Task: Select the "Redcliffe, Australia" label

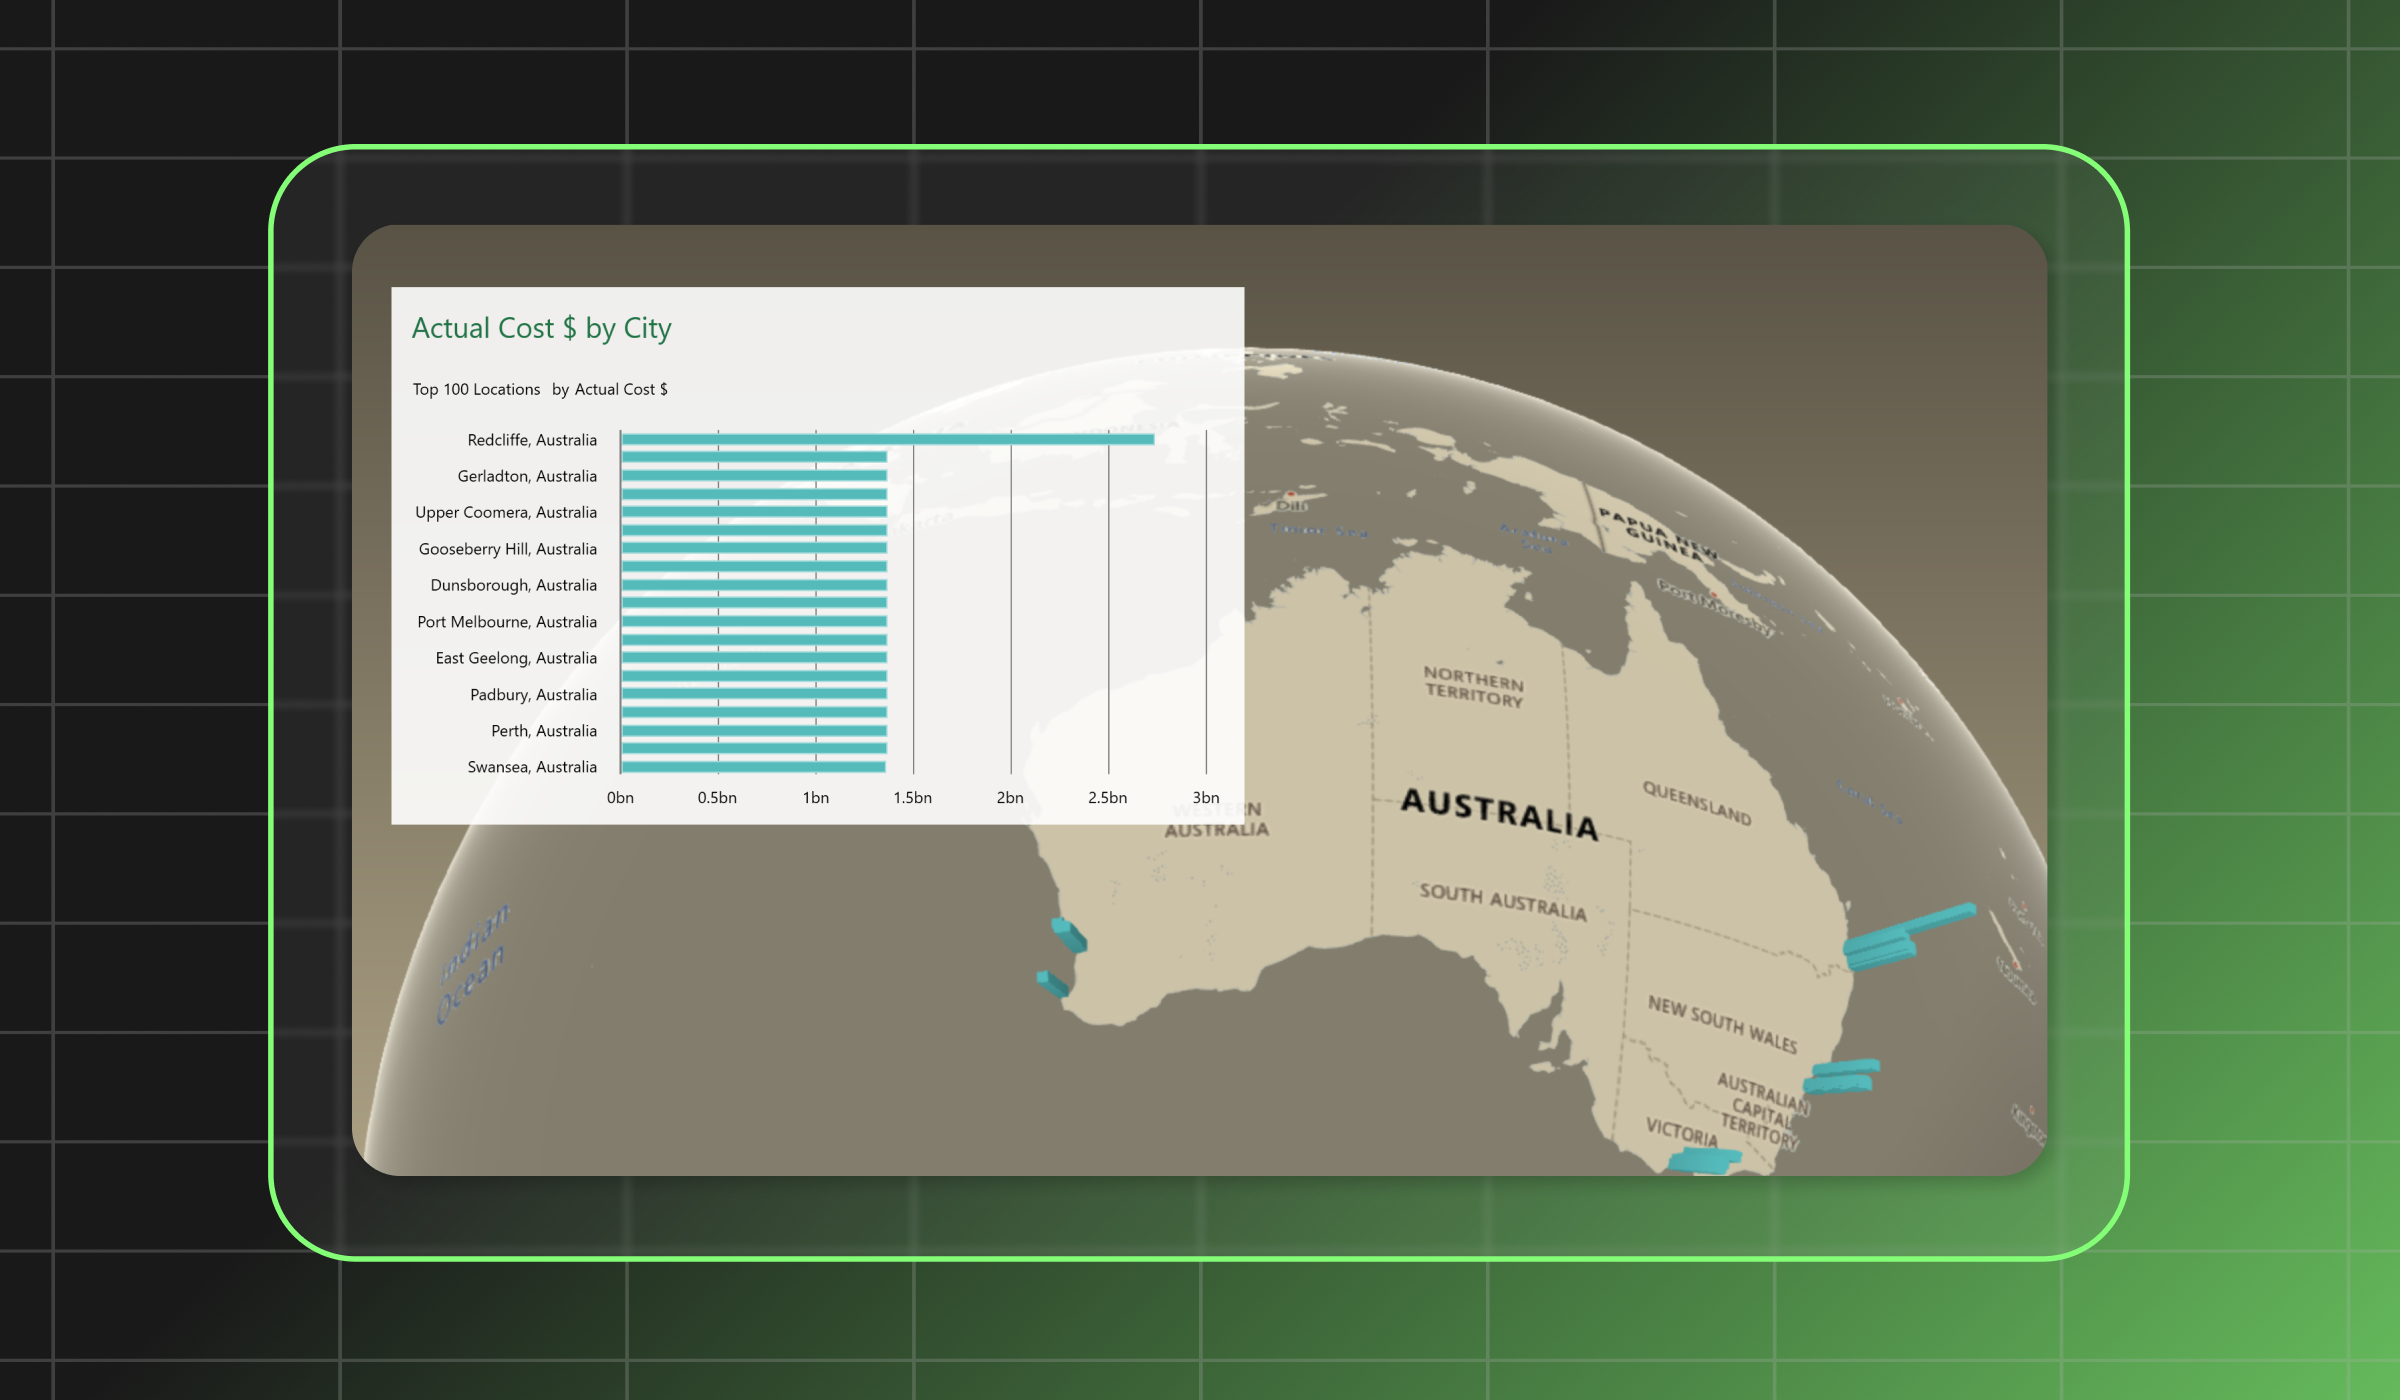Action: pyautogui.click(x=532, y=440)
